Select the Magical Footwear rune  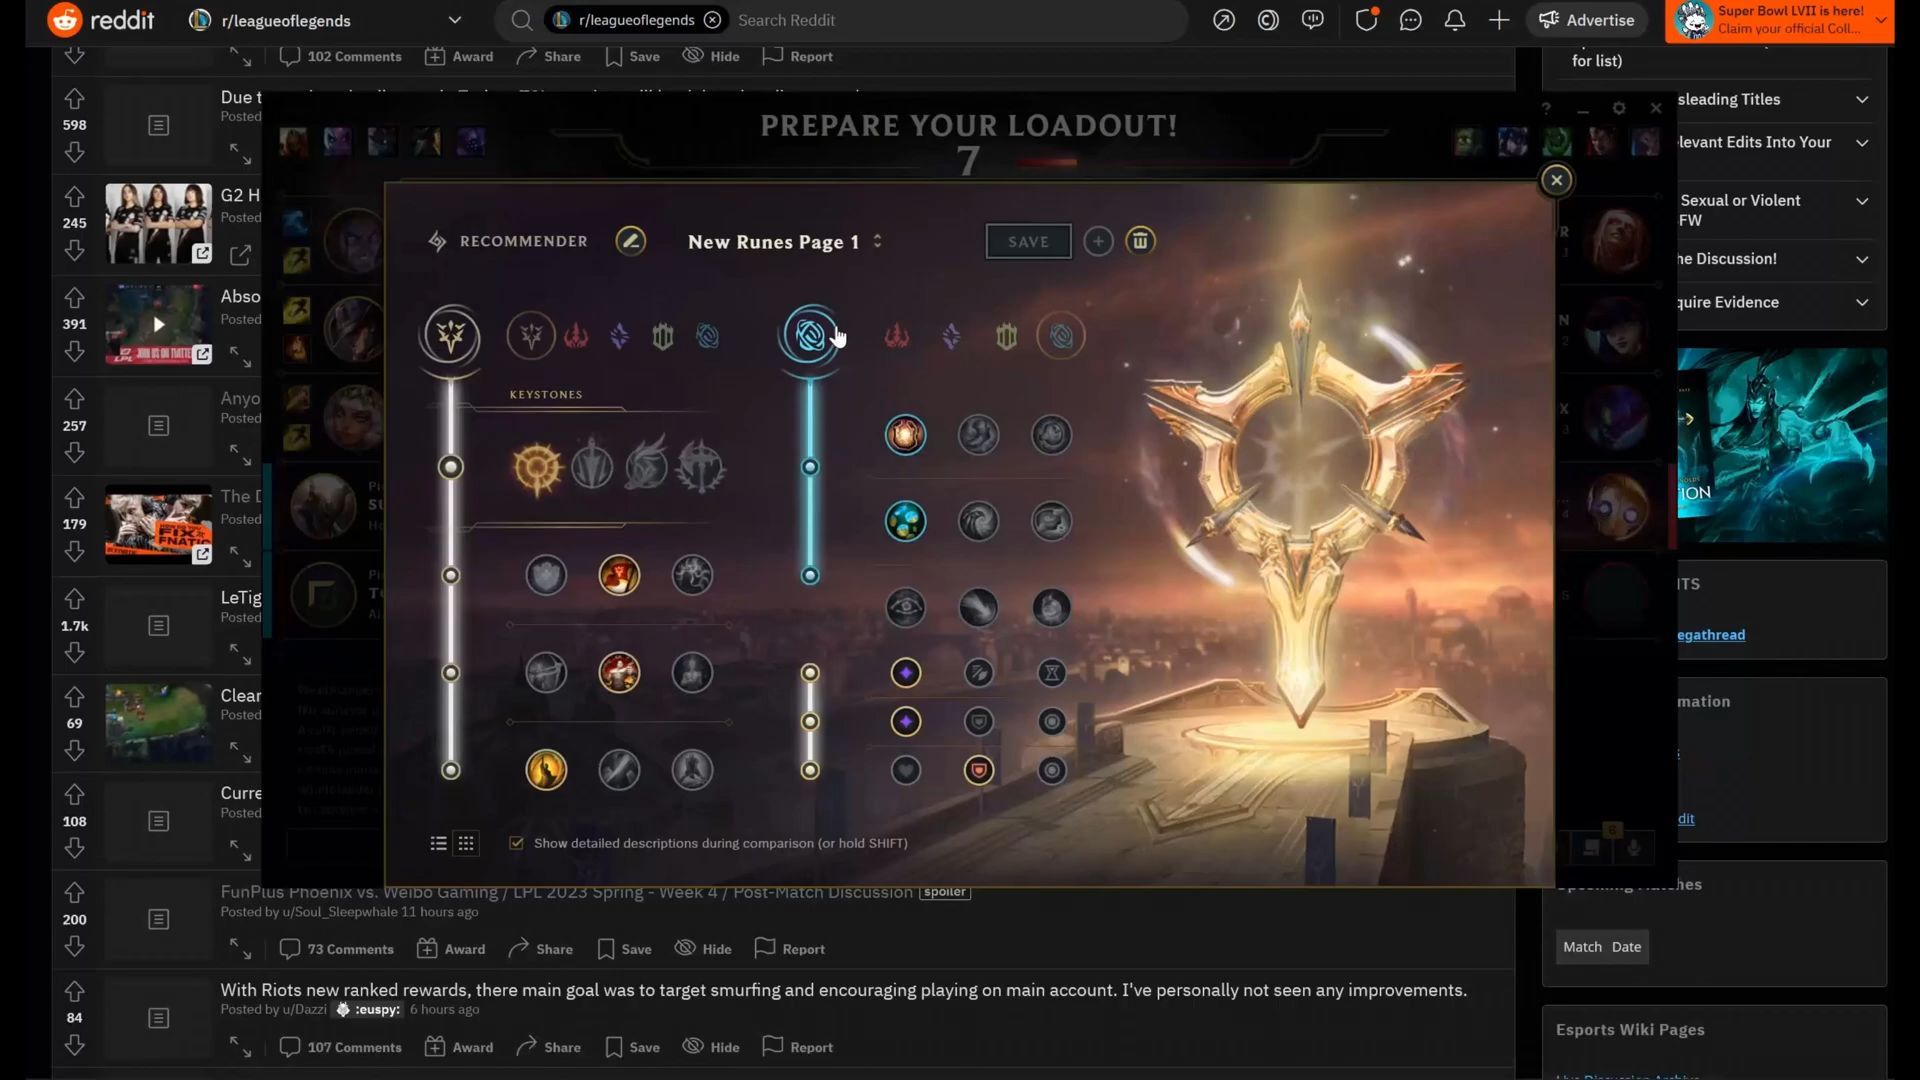tap(979, 435)
